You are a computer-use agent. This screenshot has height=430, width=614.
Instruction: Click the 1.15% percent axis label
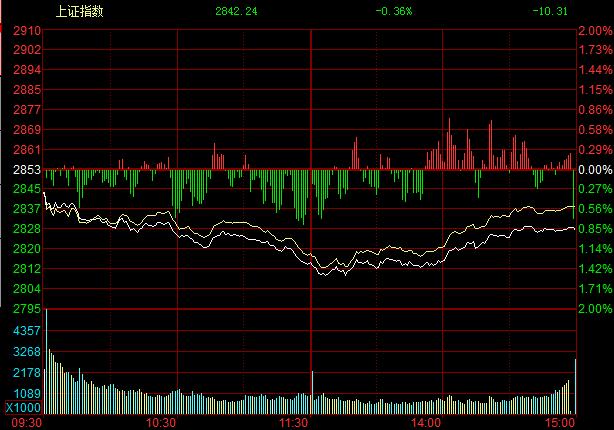pos(595,90)
